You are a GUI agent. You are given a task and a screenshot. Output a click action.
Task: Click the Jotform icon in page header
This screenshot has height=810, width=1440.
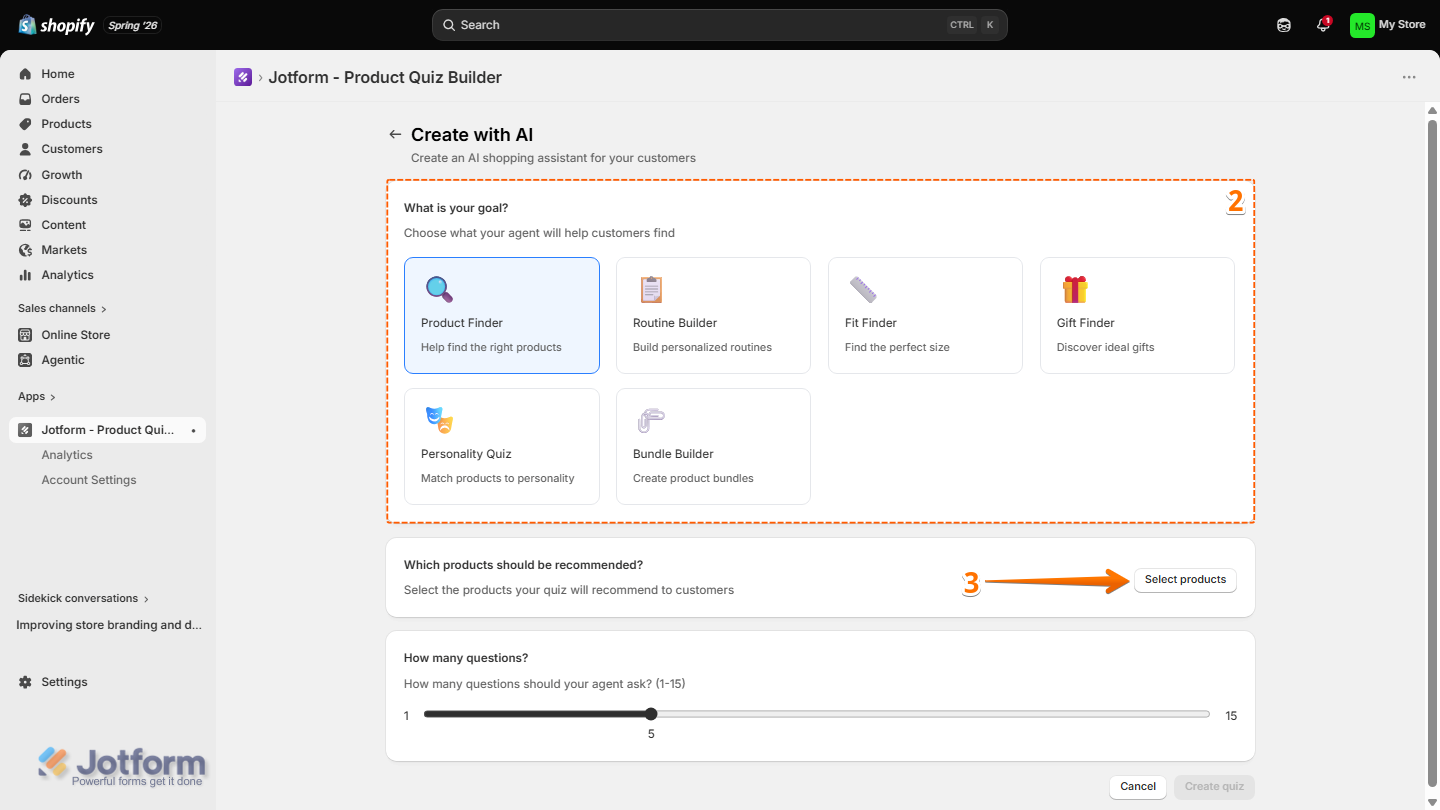243,77
